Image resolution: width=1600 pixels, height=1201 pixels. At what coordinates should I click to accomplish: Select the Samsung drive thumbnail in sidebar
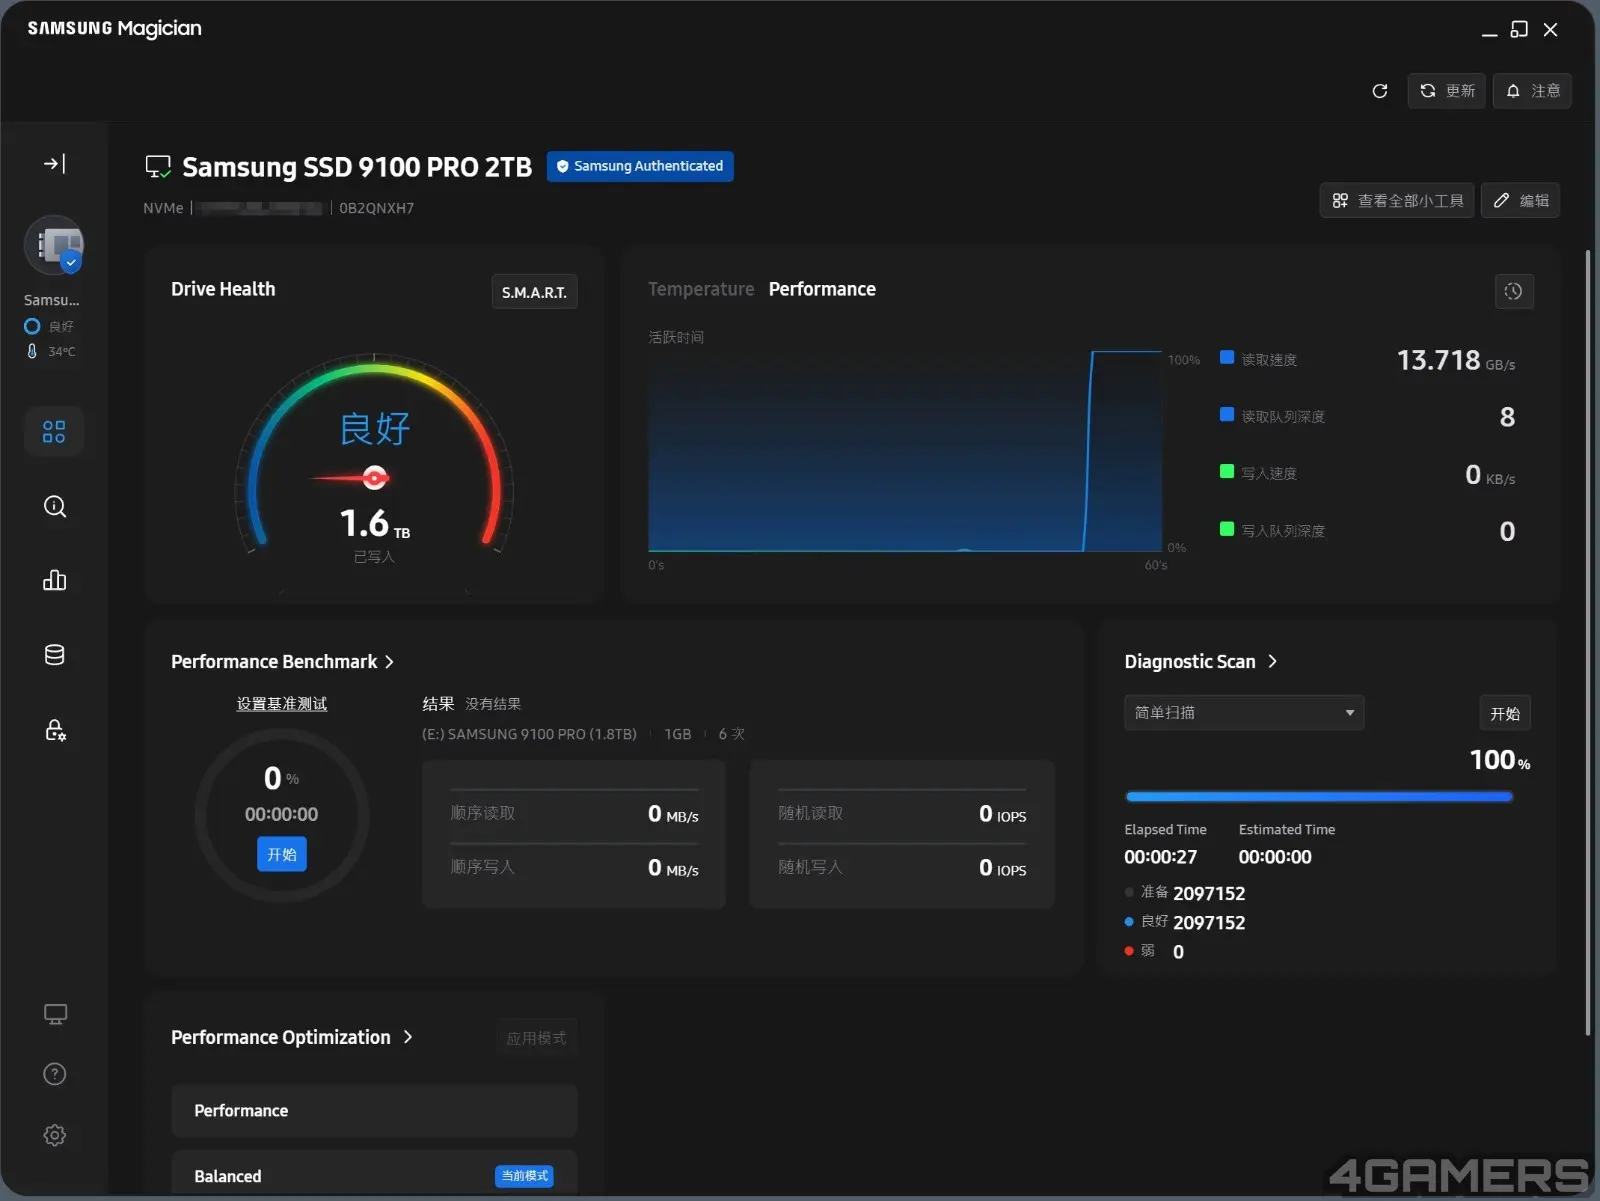click(54, 245)
